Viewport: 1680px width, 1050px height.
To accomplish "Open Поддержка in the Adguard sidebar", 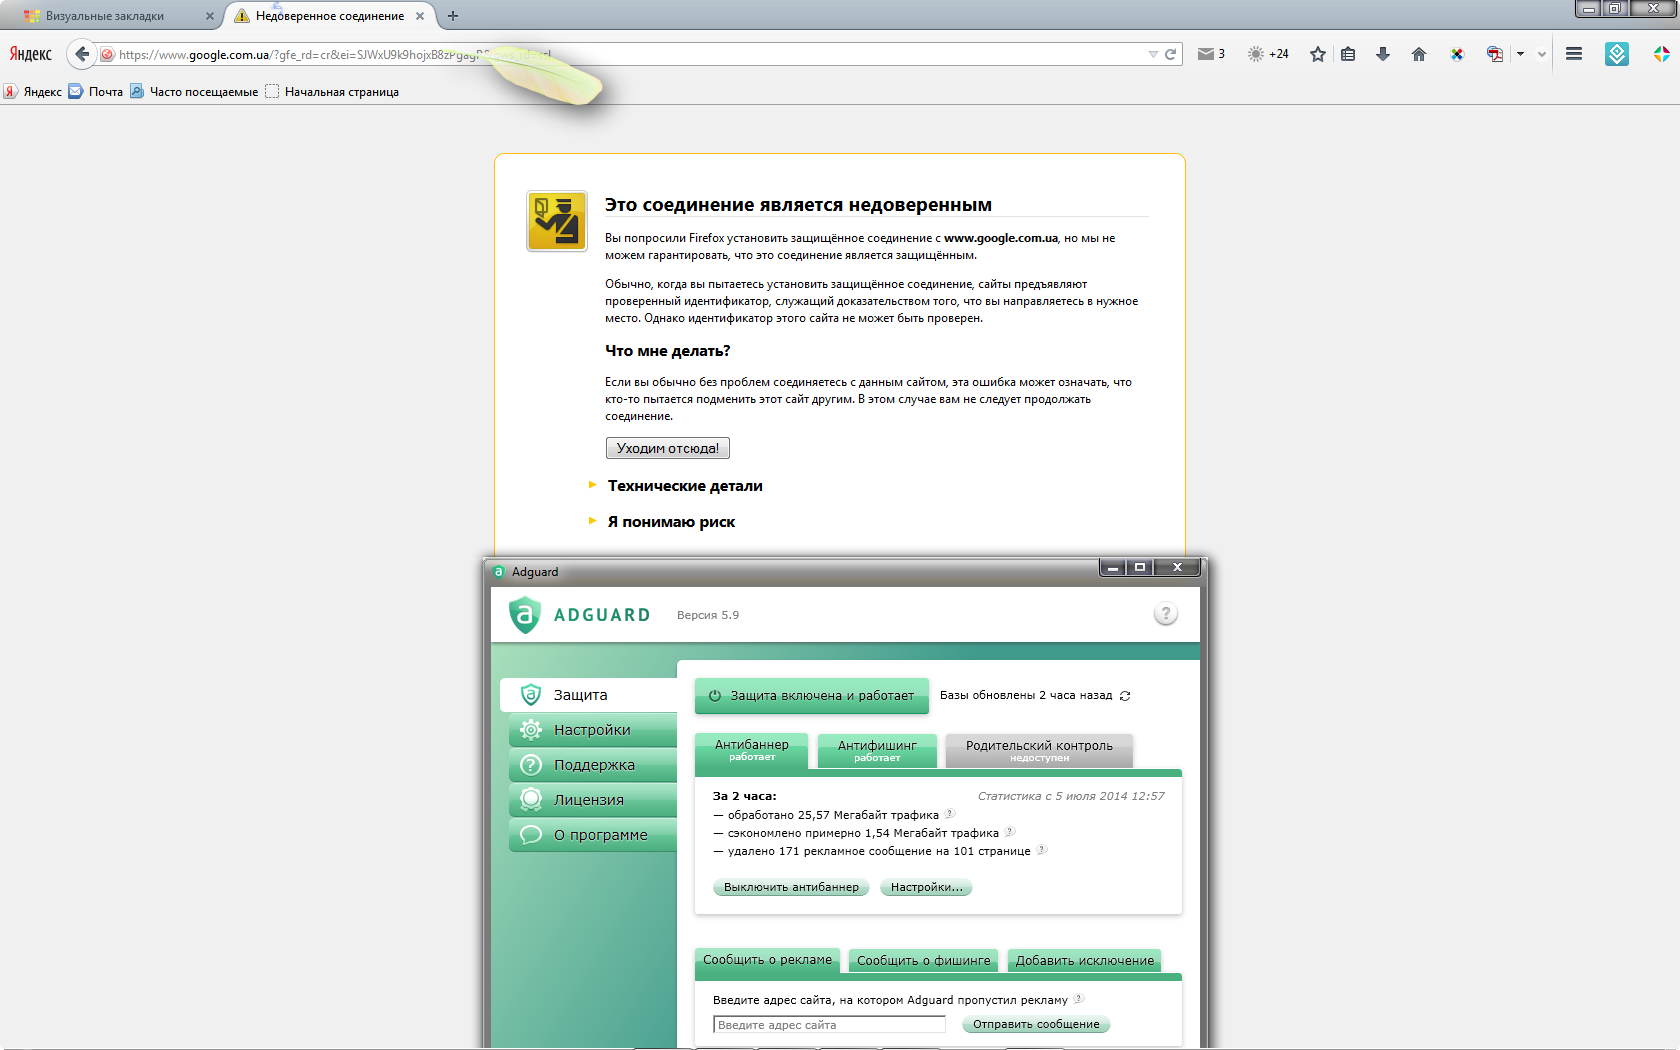I will click(593, 765).
